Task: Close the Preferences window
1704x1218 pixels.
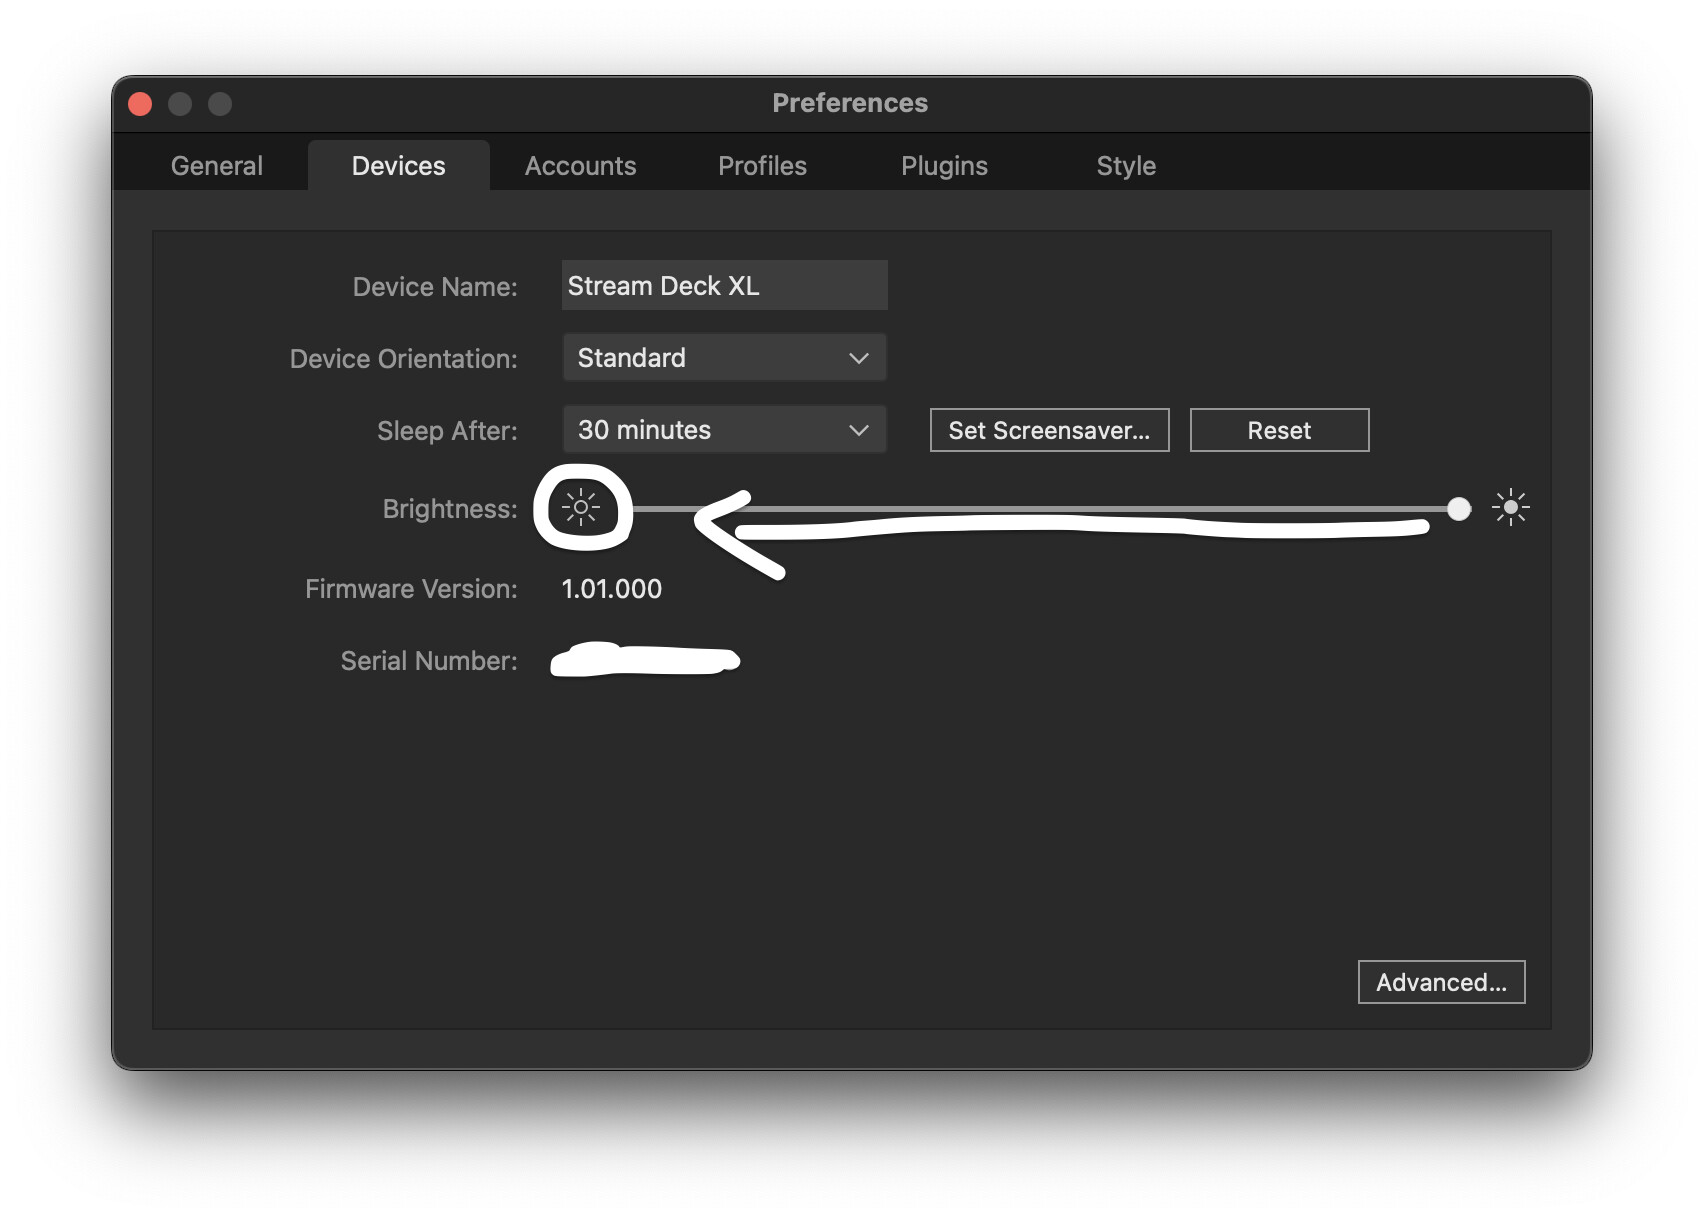Action: [x=140, y=104]
